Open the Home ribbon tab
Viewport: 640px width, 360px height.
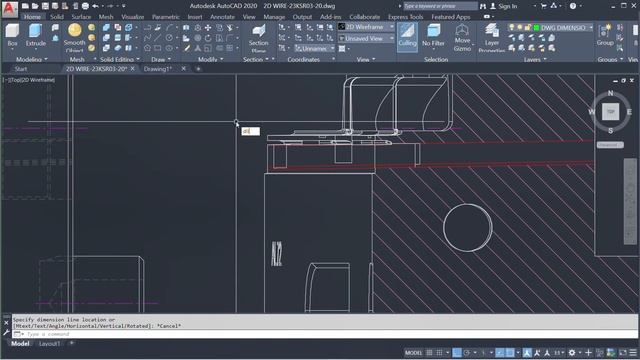[x=32, y=17]
